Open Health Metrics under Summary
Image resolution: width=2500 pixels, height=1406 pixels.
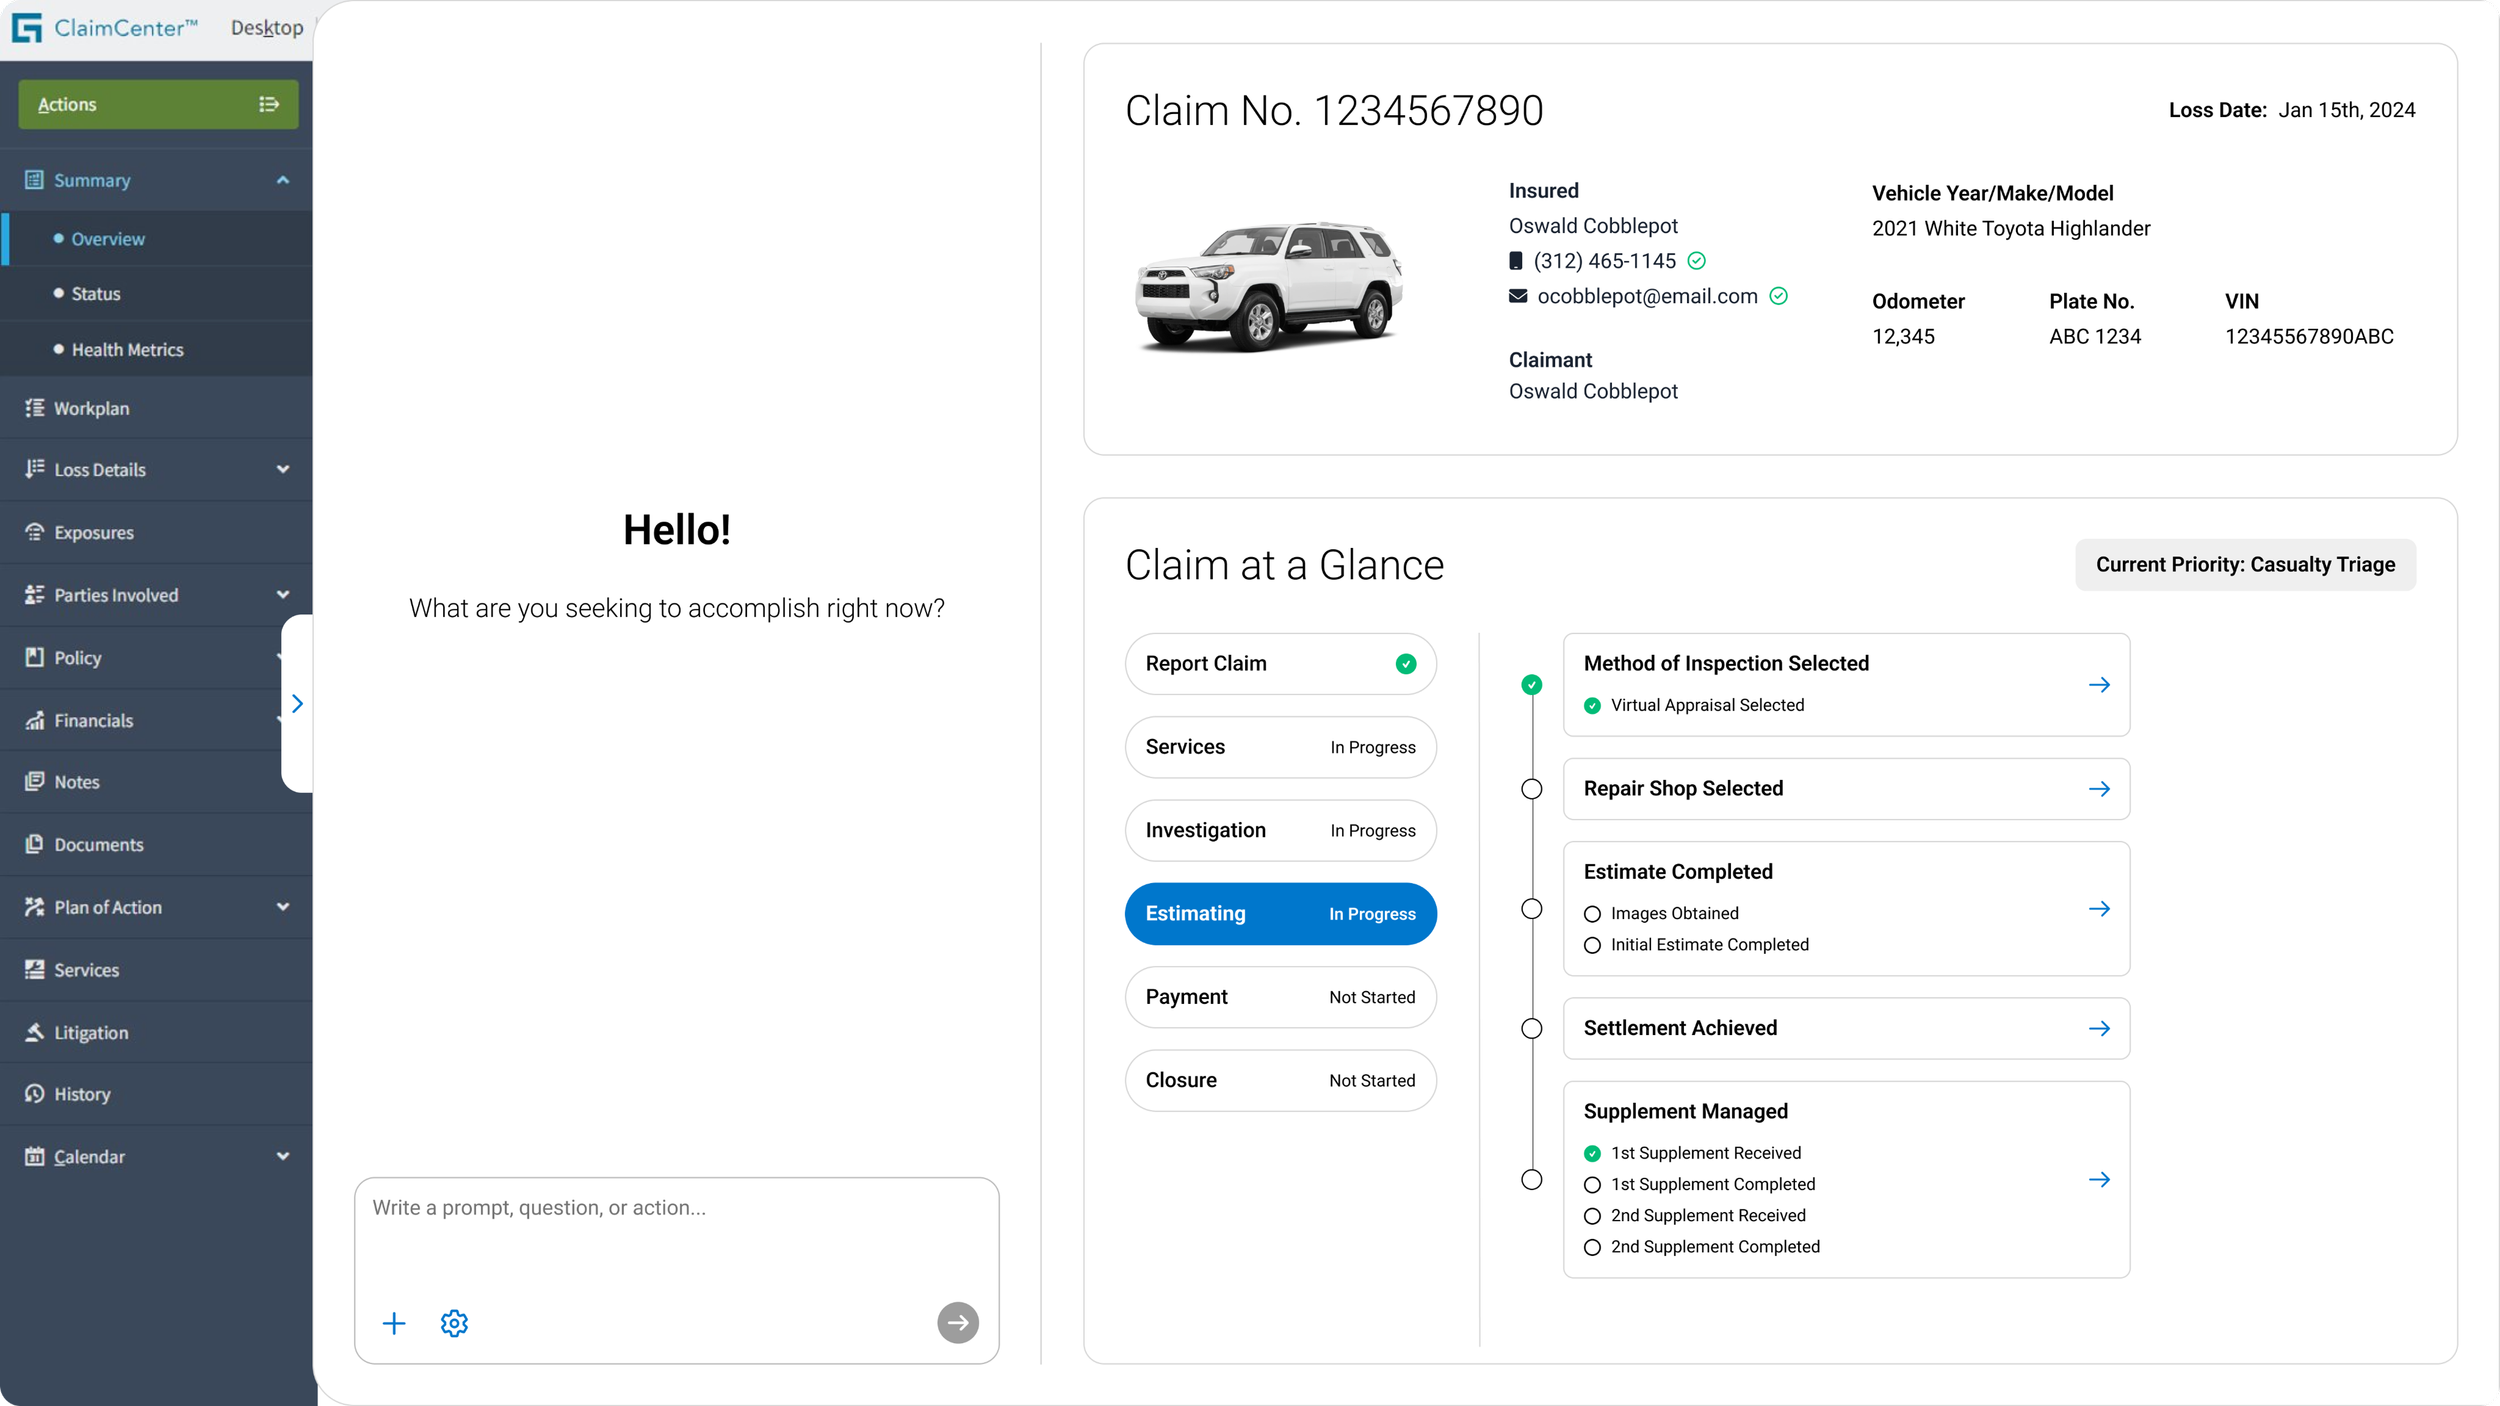127,350
